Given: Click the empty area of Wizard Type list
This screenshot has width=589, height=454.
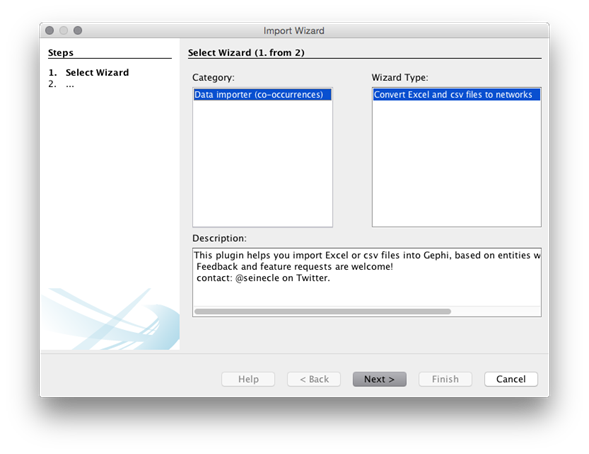Looking at the screenshot, I should [456, 163].
